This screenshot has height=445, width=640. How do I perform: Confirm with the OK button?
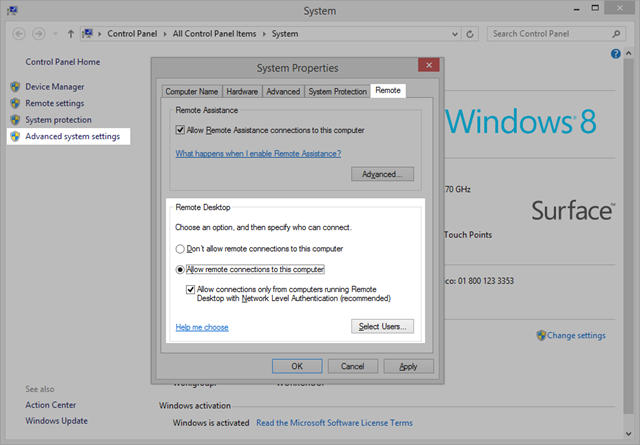tap(297, 366)
